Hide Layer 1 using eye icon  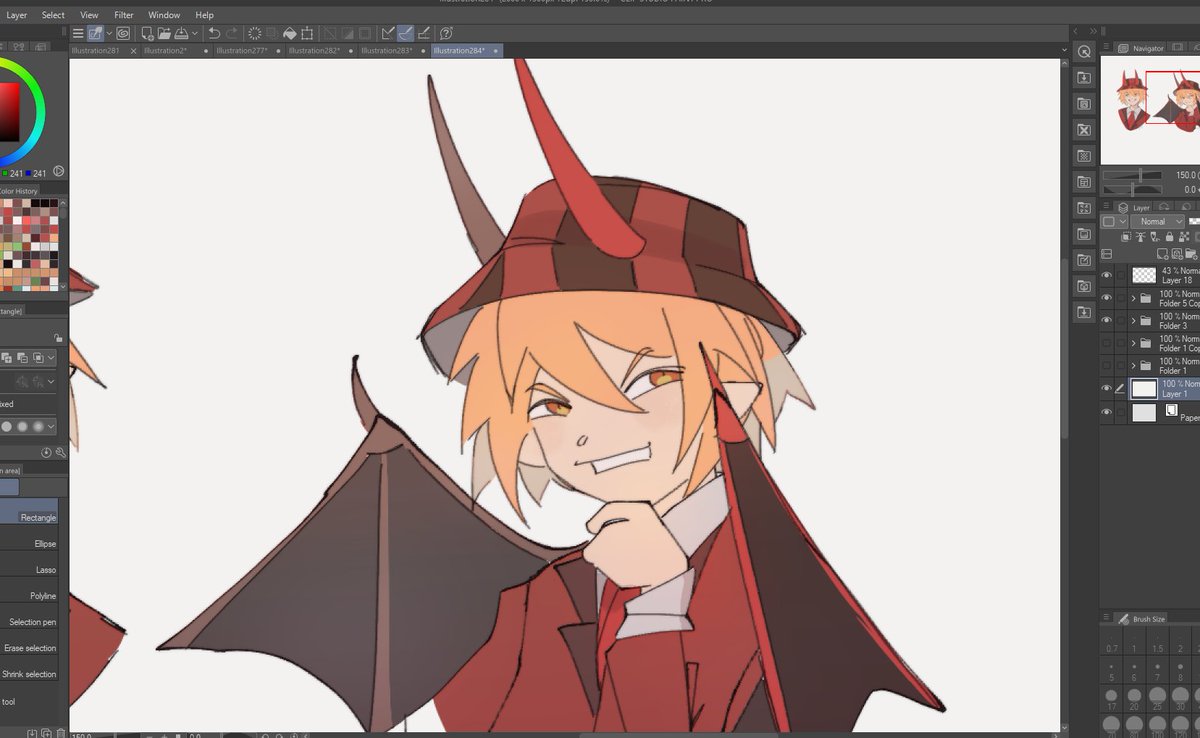1106,389
